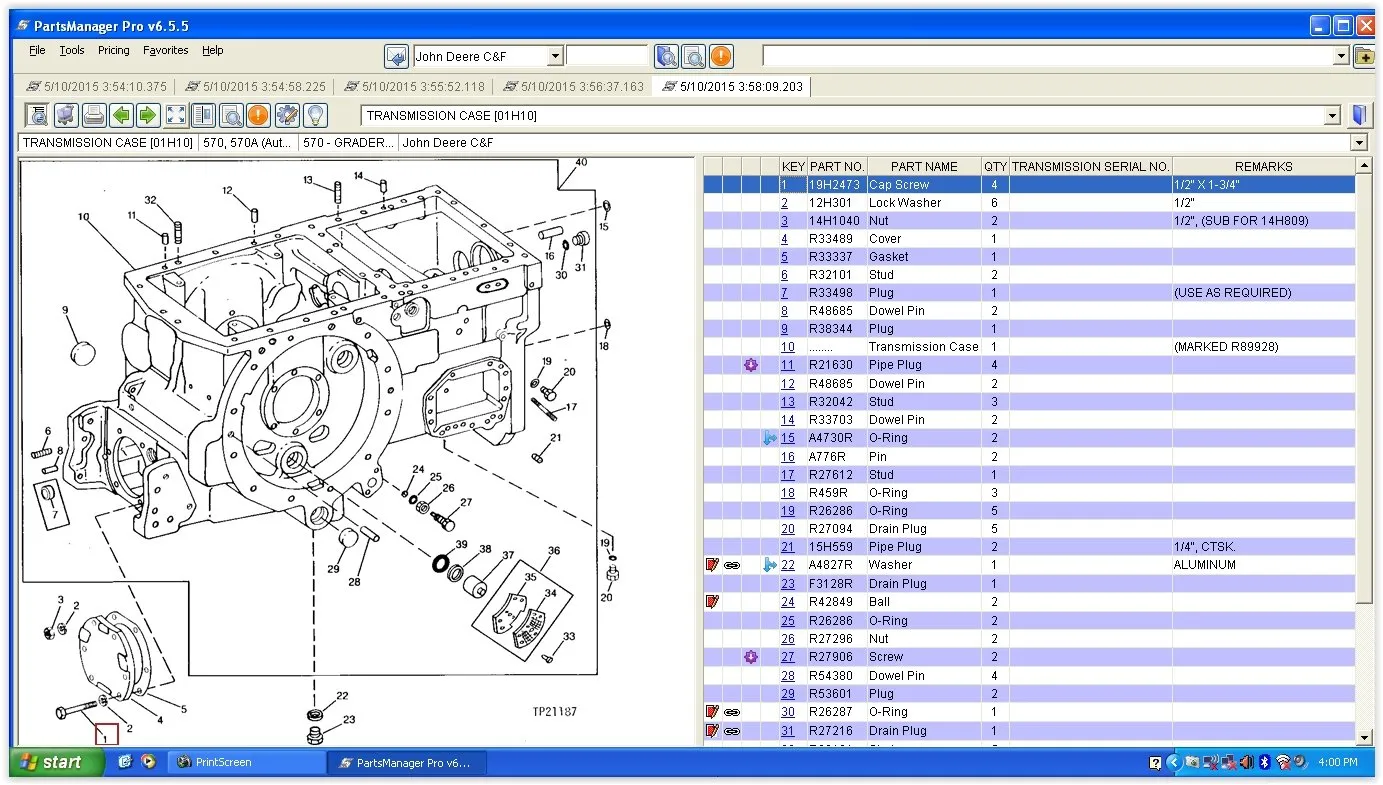
Task: Click the add-to-favorites icon at far top right
Action: pos(1364,56)
